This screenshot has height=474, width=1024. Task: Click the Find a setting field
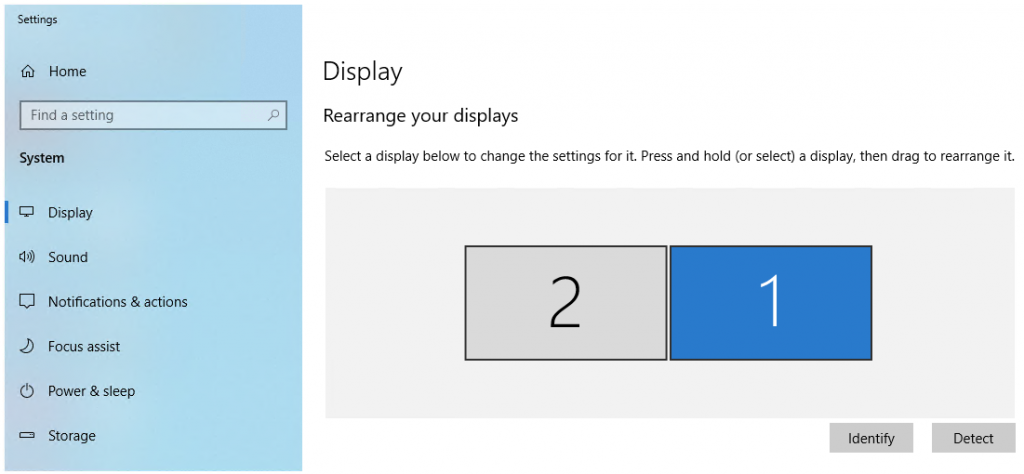[x=140, y=115]
